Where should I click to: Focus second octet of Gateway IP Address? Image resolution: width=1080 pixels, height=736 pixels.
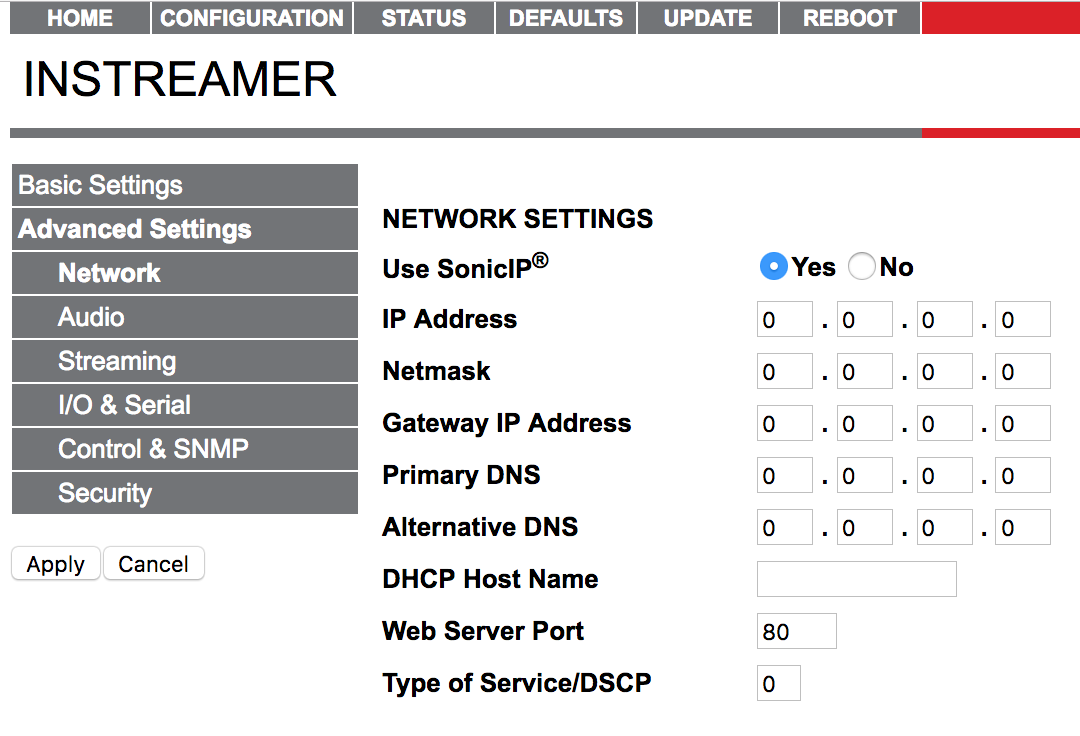coord(864,423)
